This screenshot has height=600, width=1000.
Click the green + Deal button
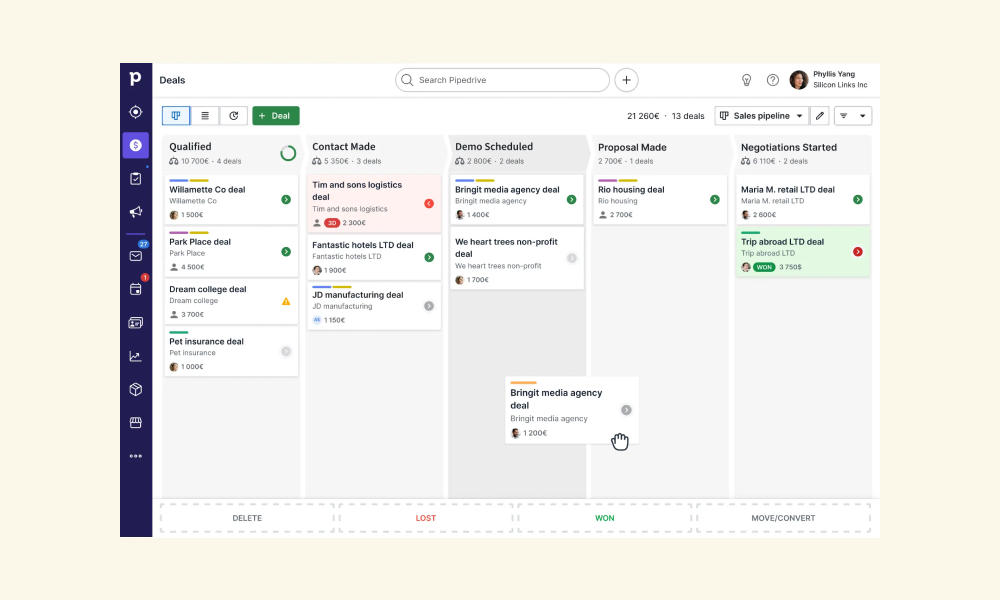point(276,115)
